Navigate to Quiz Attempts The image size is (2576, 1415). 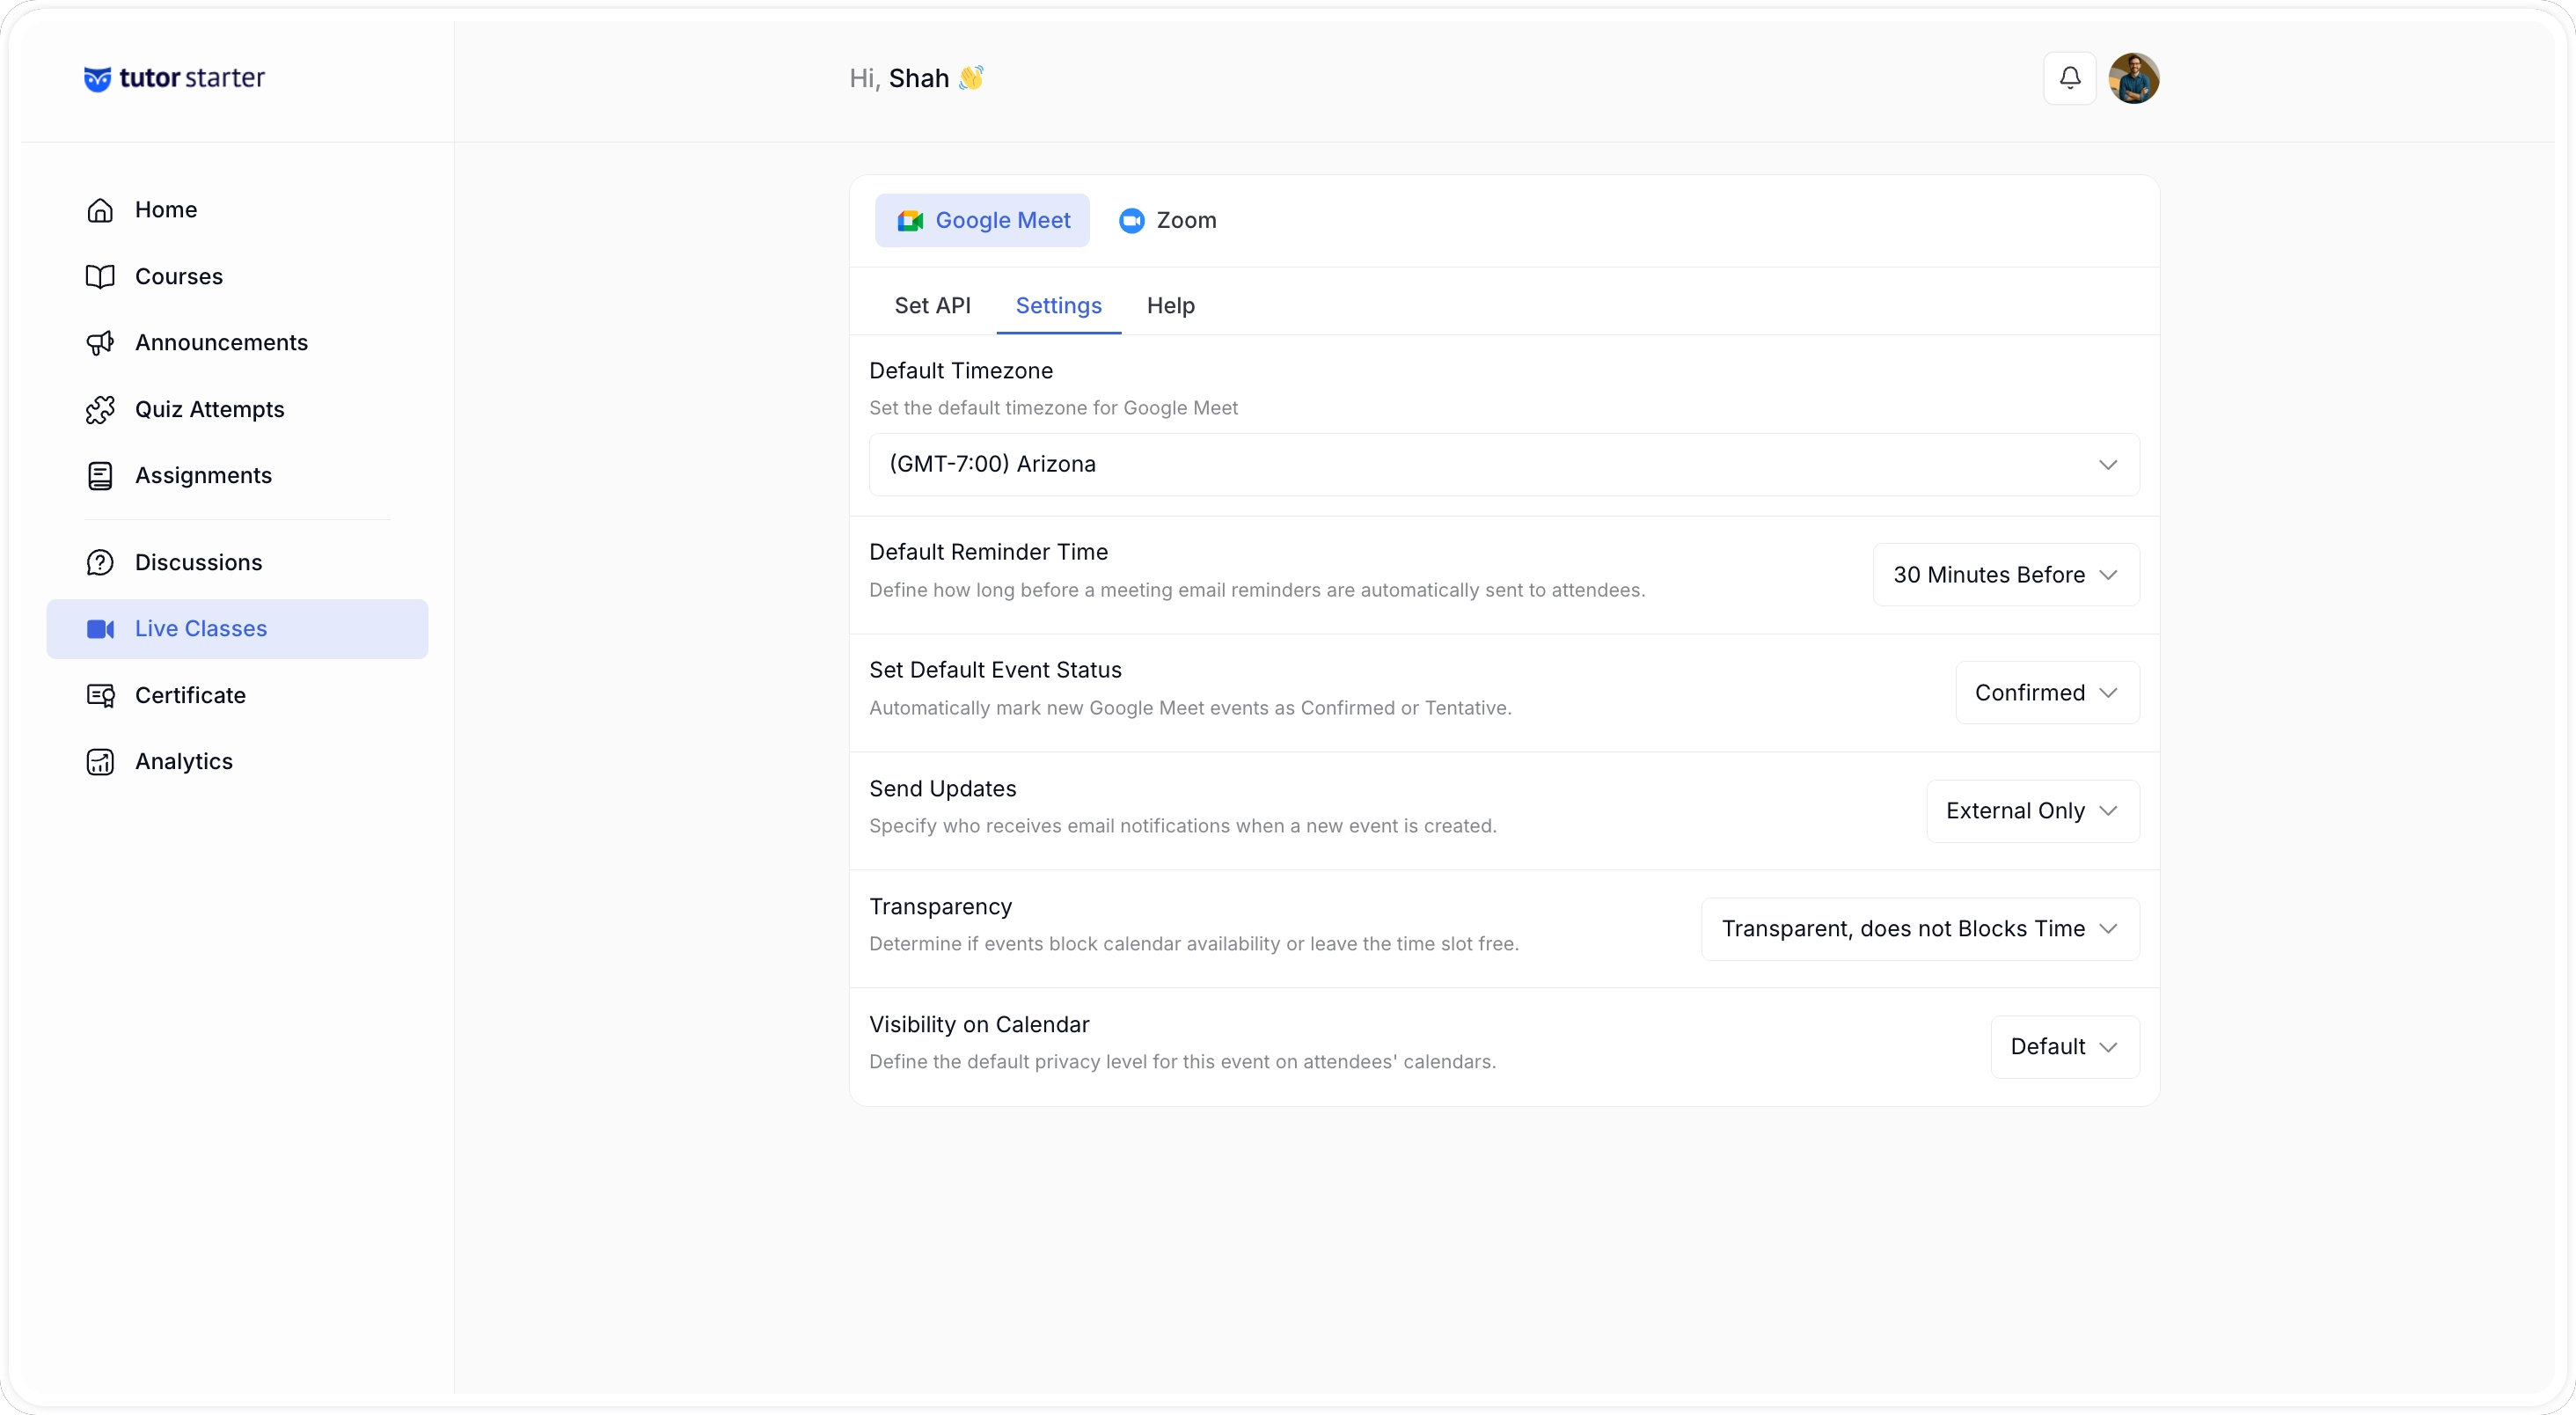click(x=238, y=410)
